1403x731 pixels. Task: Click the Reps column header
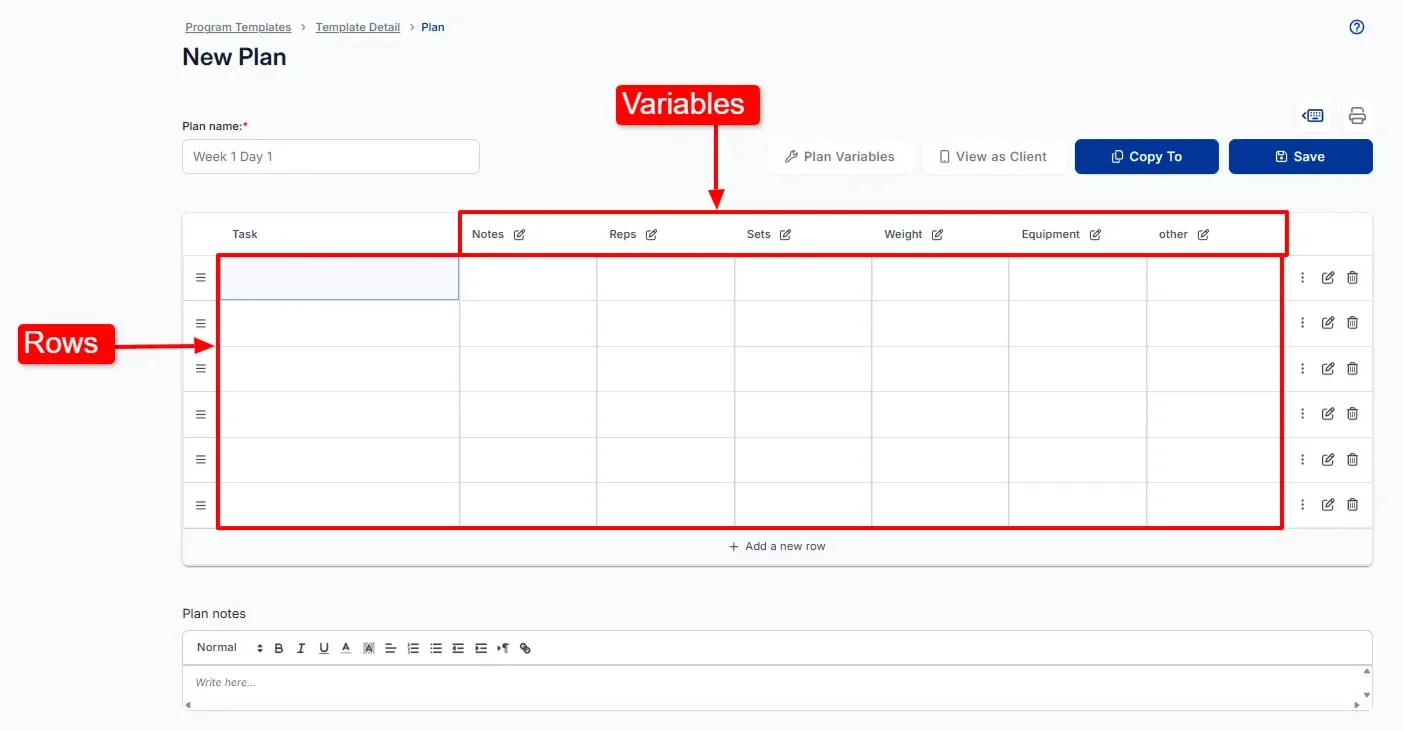click(x=623, y=235)
